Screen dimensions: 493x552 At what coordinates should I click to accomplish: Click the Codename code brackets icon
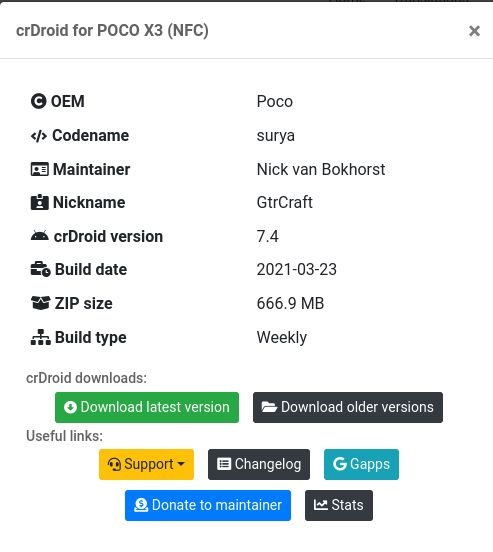39,136
